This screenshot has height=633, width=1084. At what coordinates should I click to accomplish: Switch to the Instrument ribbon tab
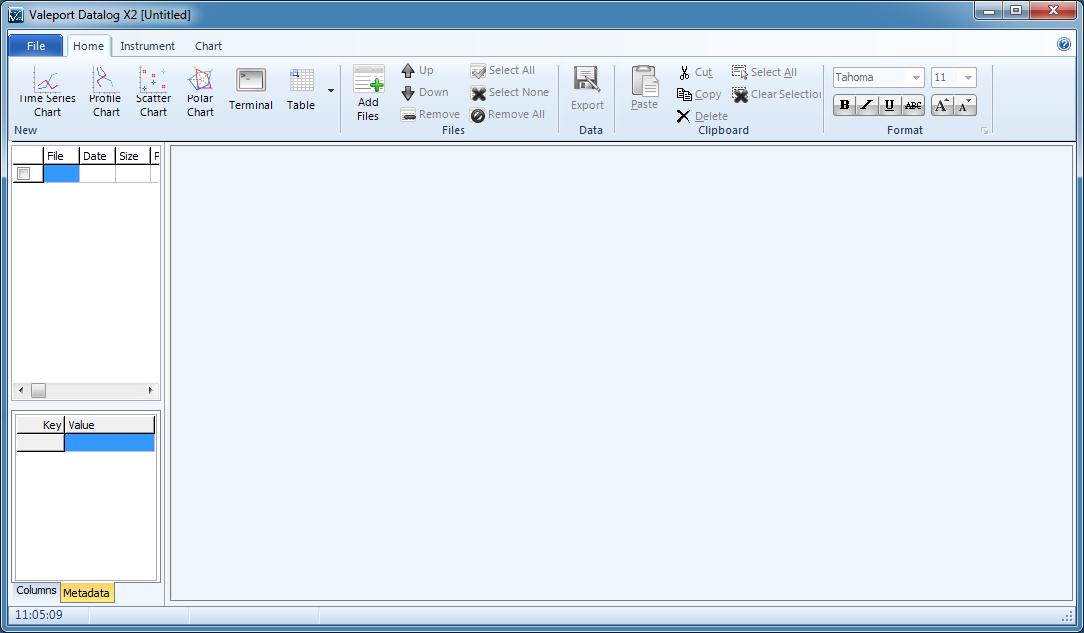tap(147, 46)
